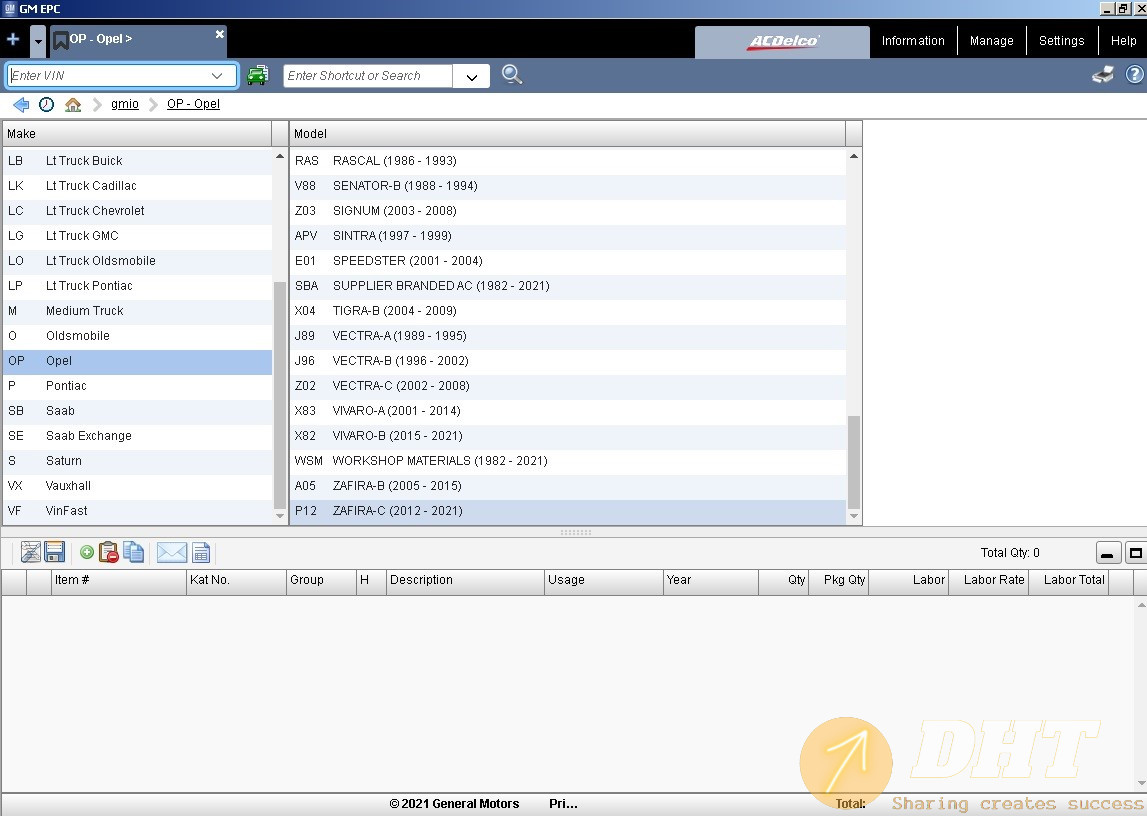Image resolution: width=1147 pixels, height=816 pixels.
Task: Select ZAFIRA-B (2005 - 2015) model
Action: pyautogui.click(x=397, y=486)
